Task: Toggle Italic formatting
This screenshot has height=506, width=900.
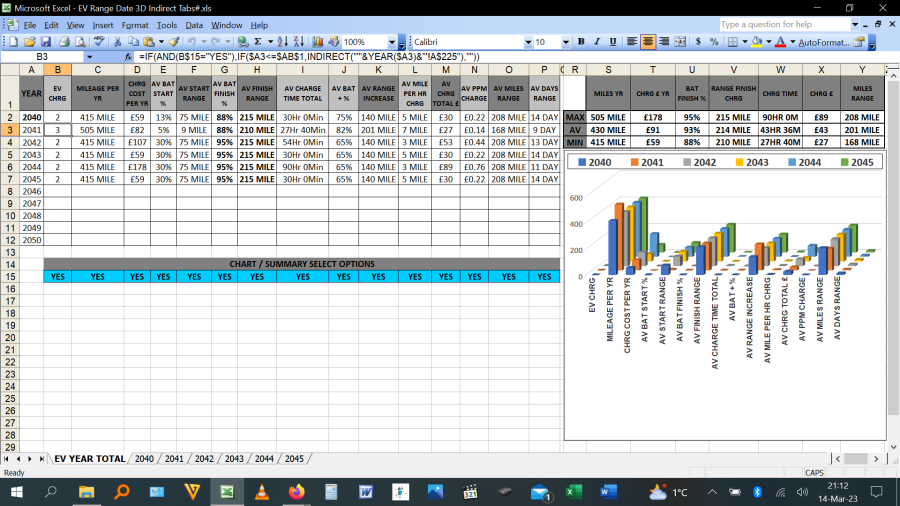Action: click(597, 42)
